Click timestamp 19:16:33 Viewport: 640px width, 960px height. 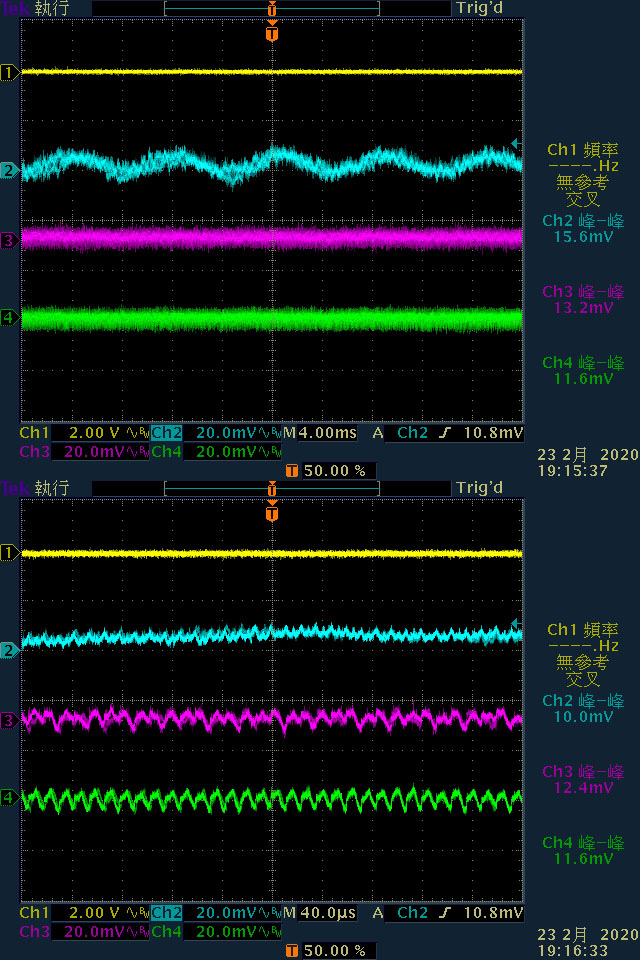coord(573,951)
